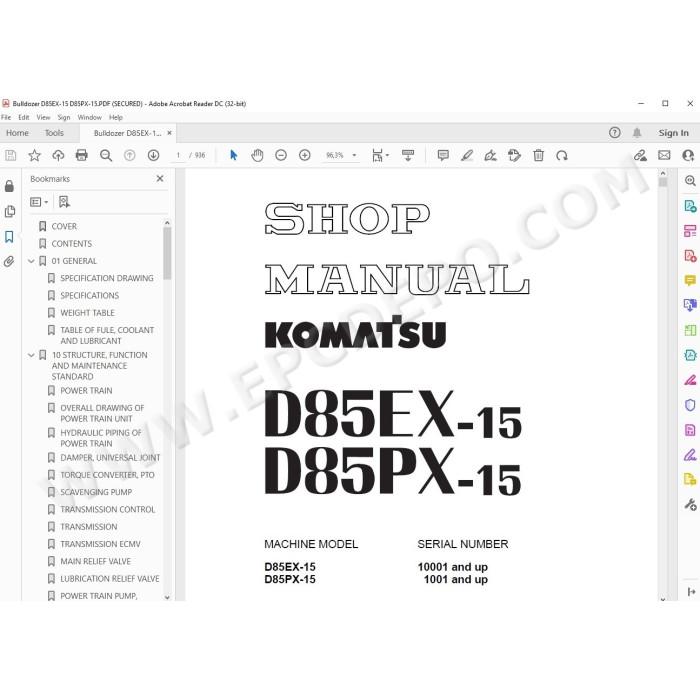Click the Sign In button
This screenshot has width=700, height=700.
[673, 133]
